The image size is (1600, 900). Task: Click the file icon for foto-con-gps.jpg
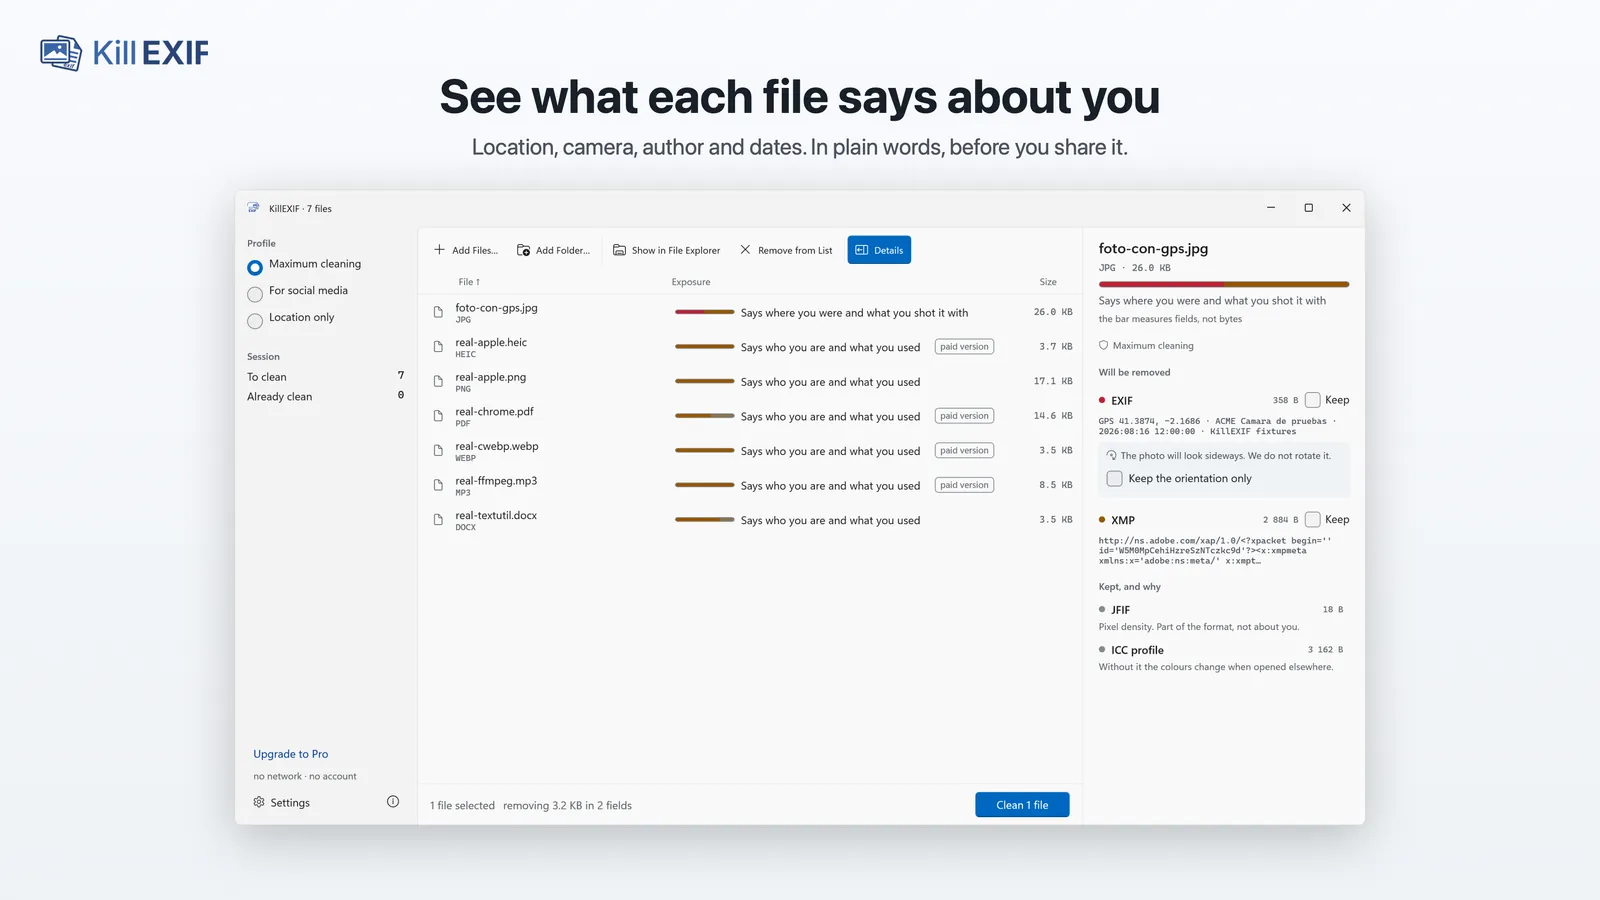(438, 312)
